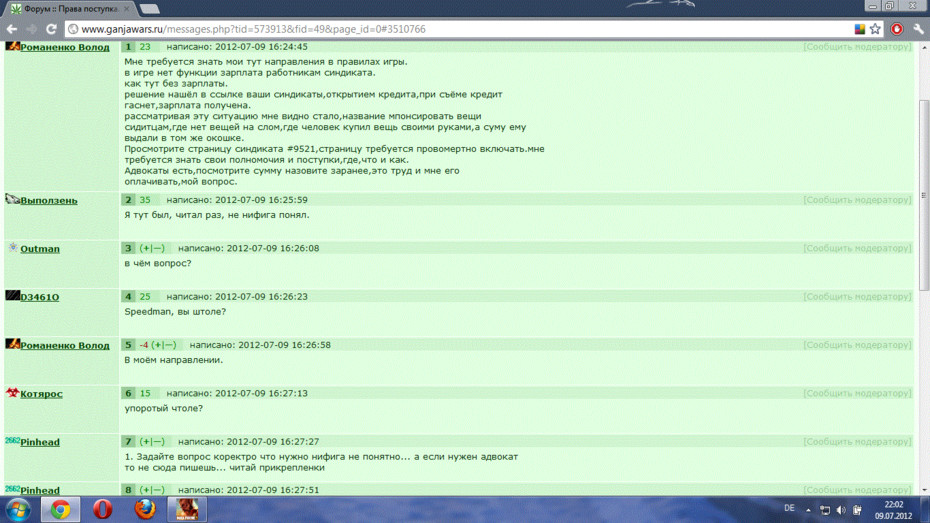Click text "Speedman, вы штоле?"

175,312
